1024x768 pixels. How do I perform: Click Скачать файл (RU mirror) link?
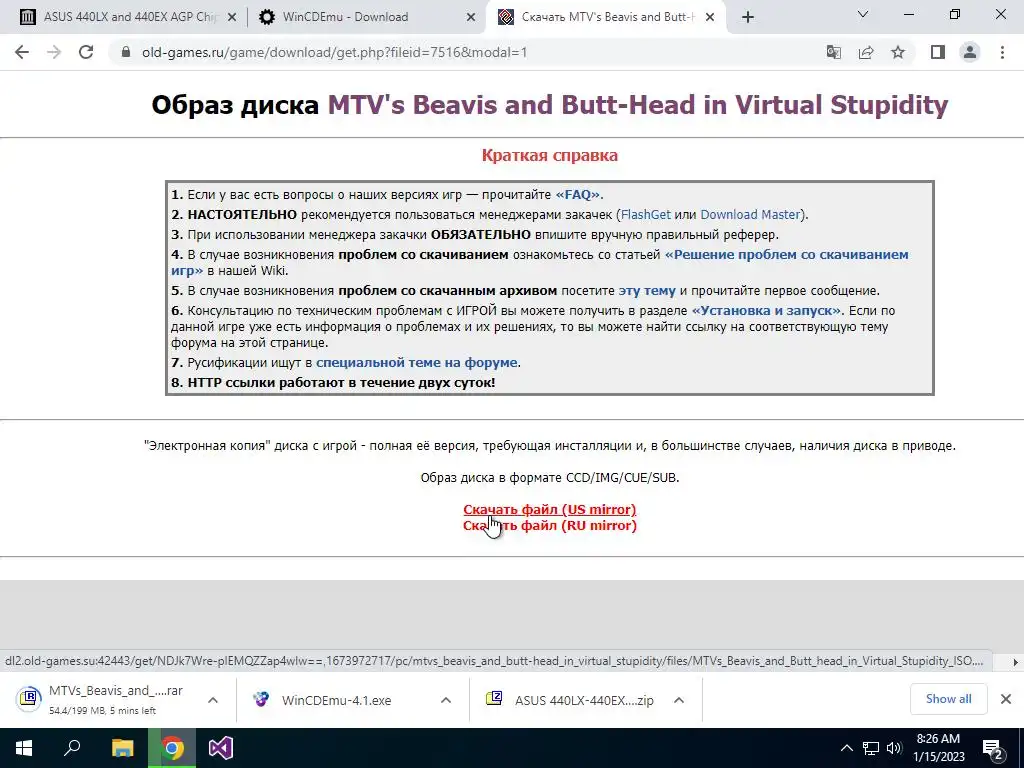tap(550, 526)
